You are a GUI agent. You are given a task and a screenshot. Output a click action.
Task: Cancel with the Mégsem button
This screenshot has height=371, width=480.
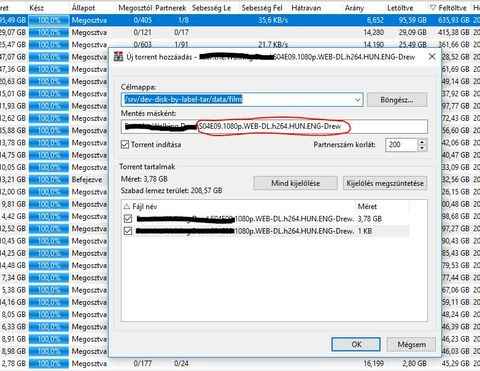411,344
